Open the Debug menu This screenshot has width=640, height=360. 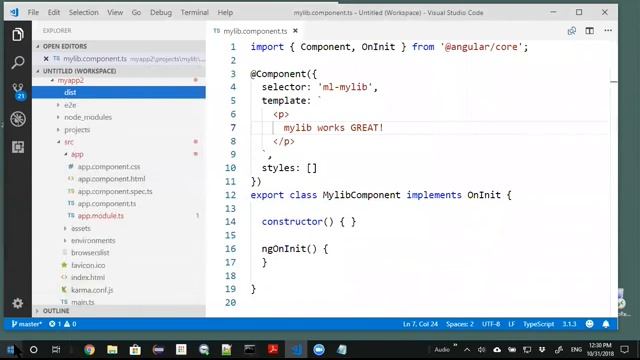[x=161, y=13]
